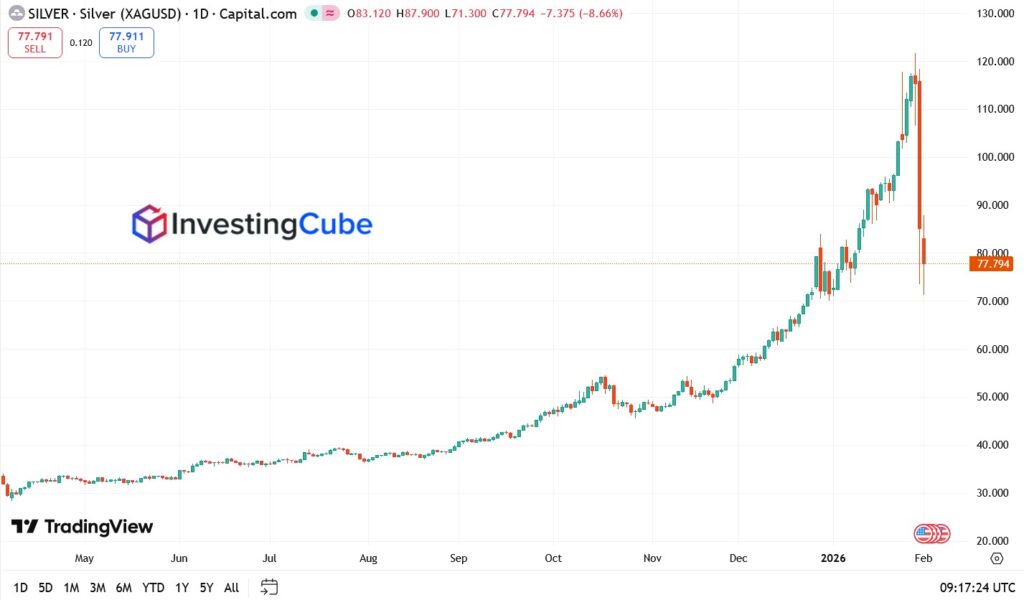This screenshot has width=1024, height=600.
Task: Click the green market-open status dot
Action: point(313,14)
